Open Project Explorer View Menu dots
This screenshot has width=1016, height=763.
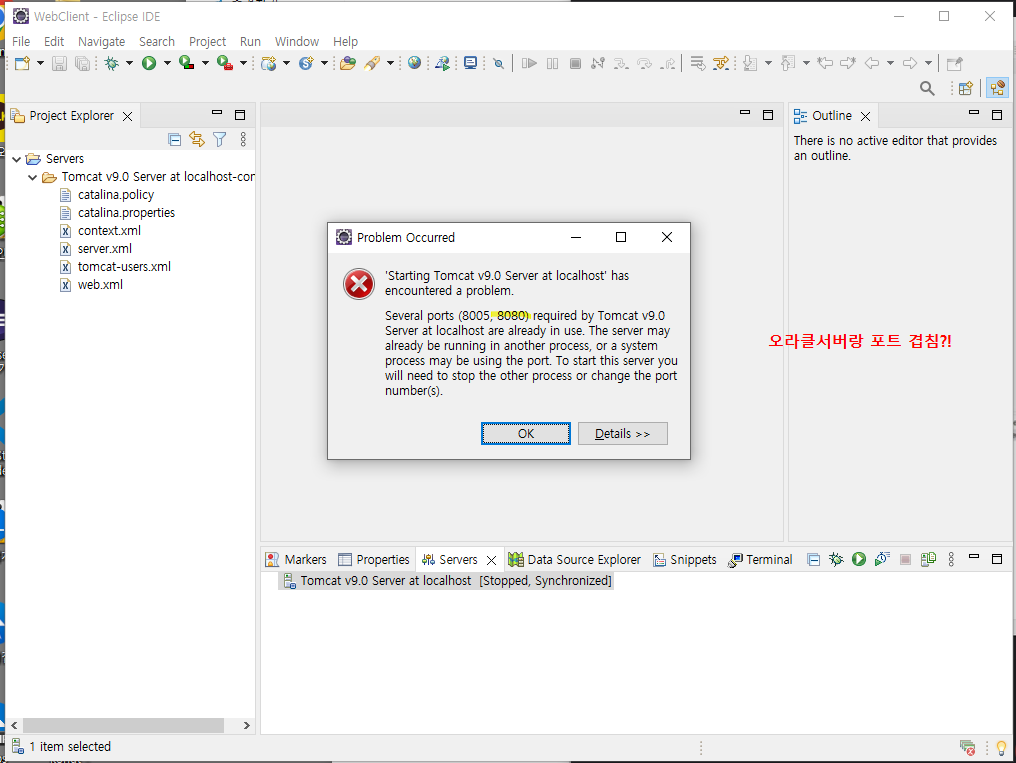(x=243, y=139)
